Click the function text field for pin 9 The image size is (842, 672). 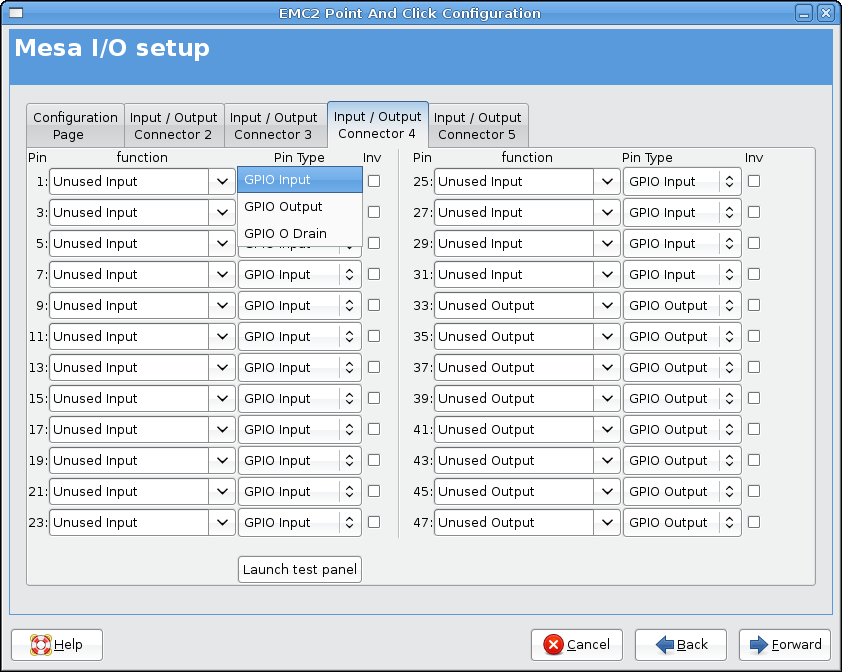point(129,306)
